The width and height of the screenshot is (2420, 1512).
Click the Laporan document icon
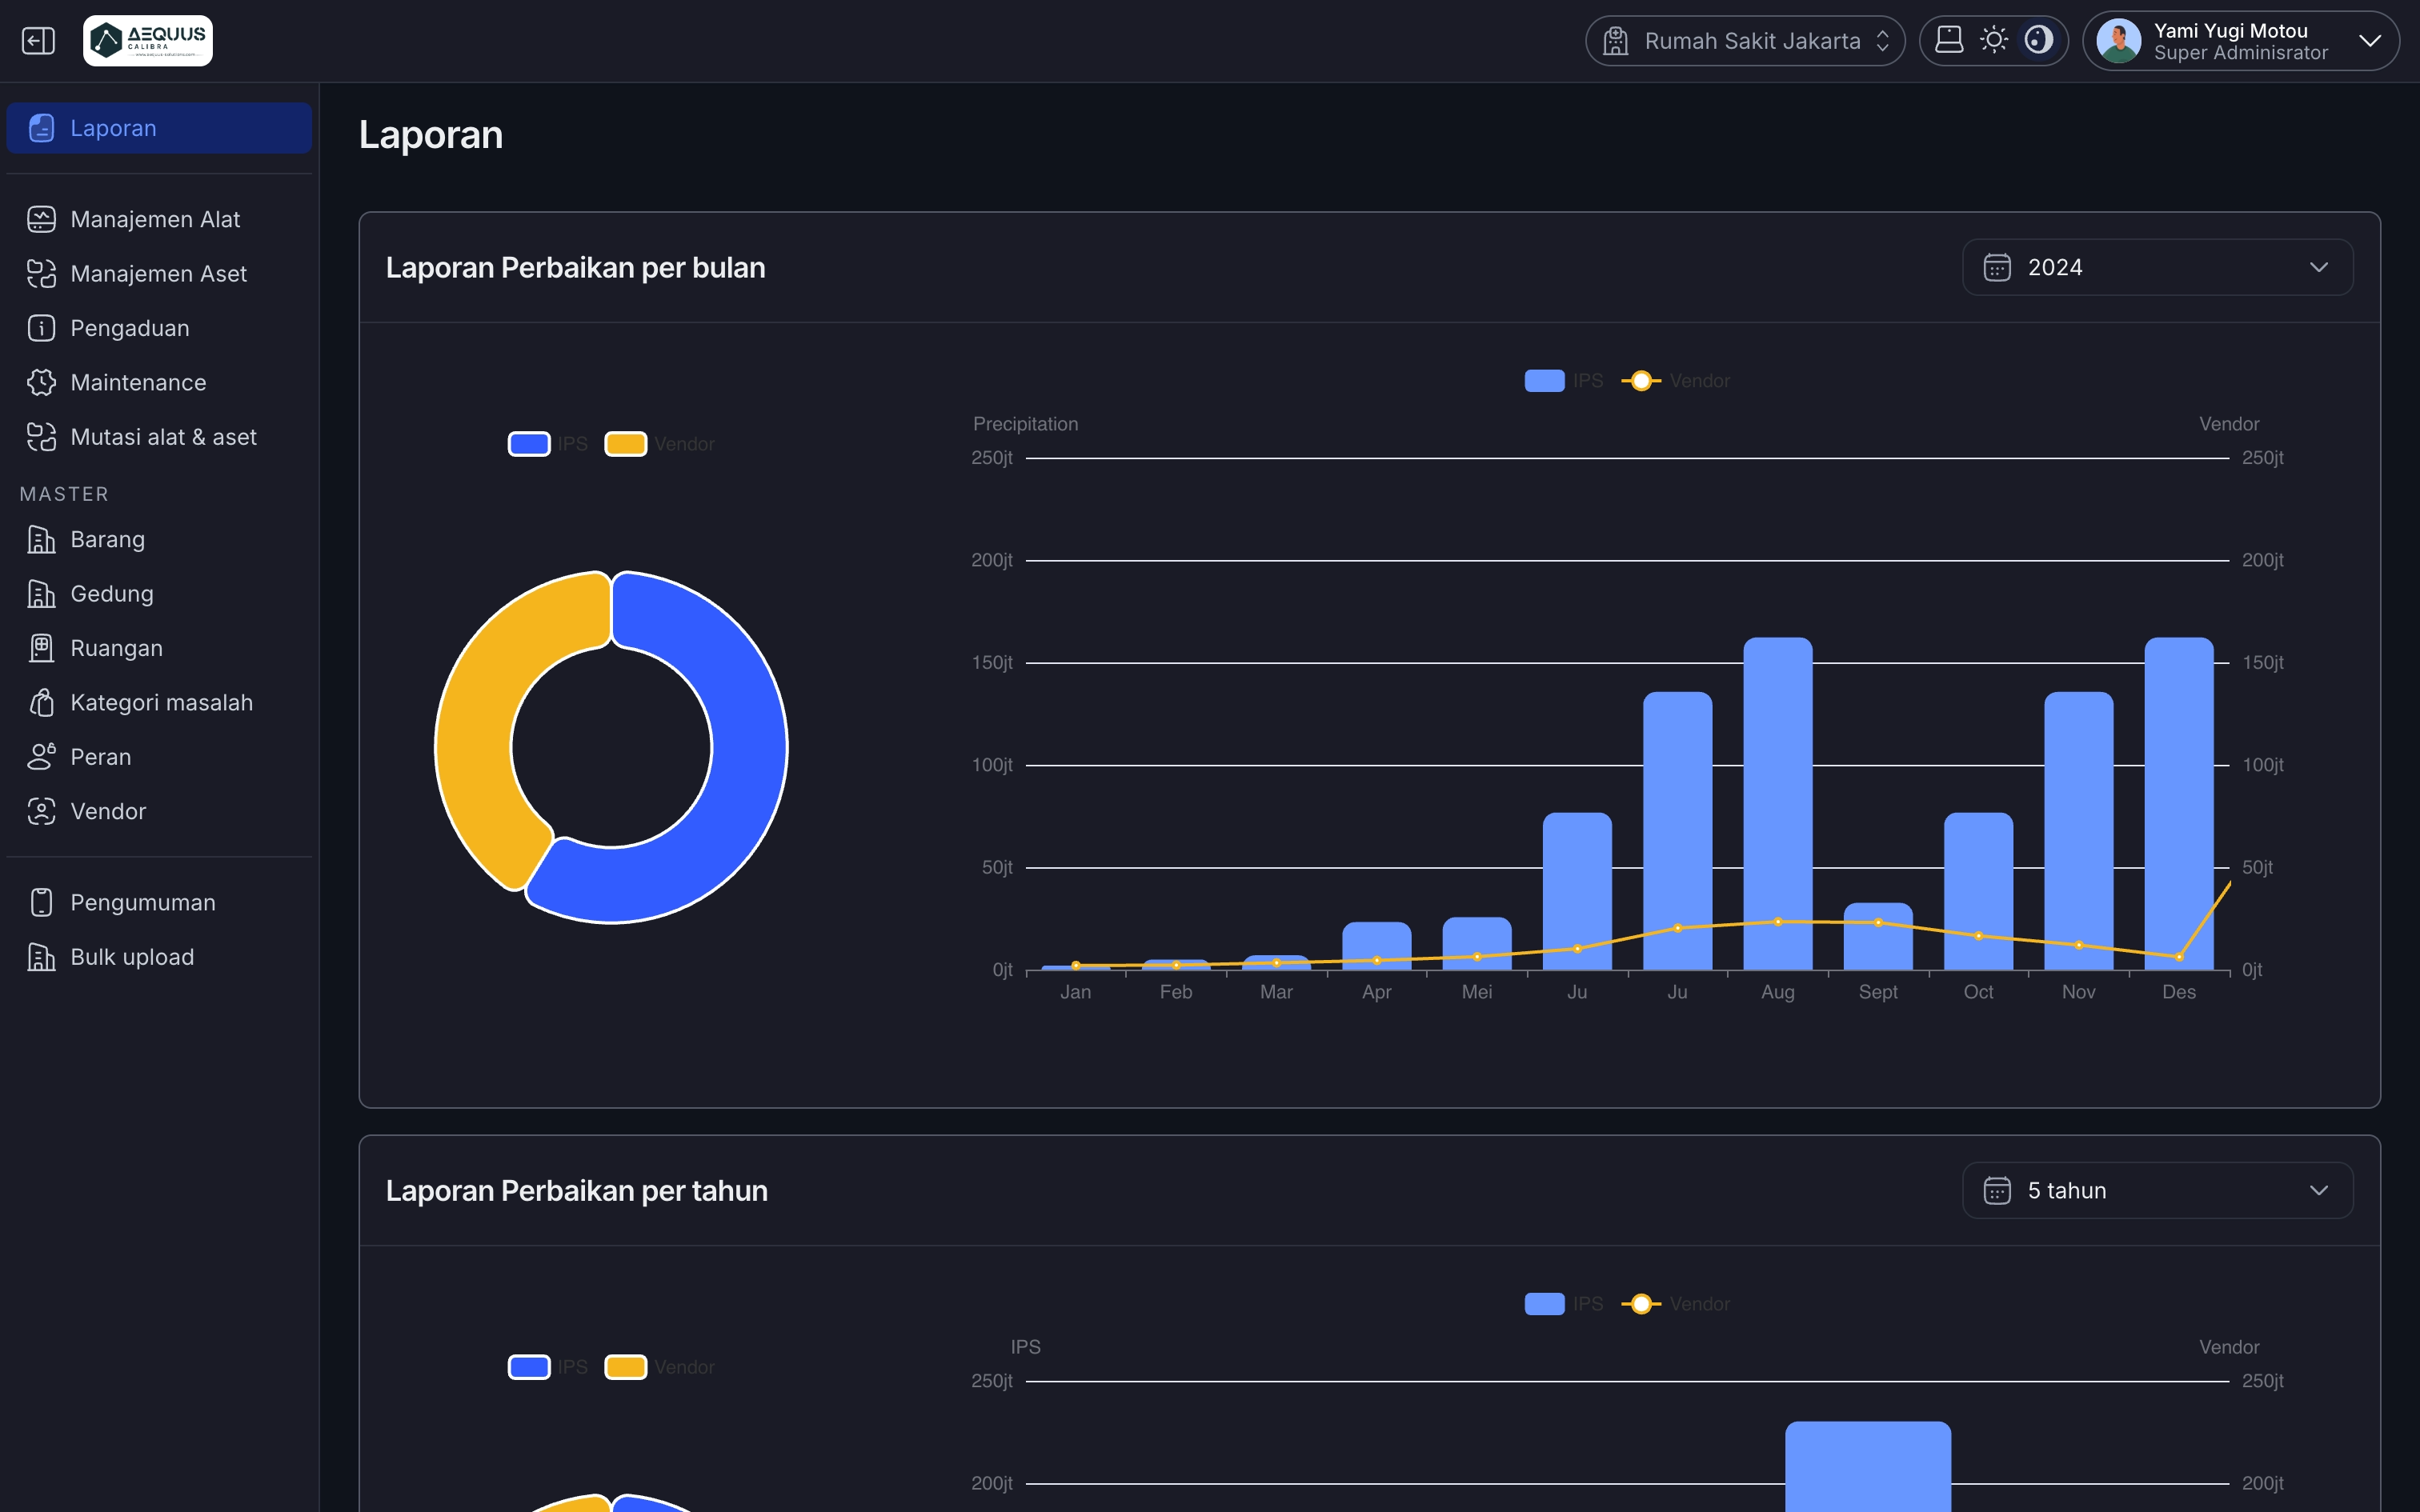tap(41, 128)
